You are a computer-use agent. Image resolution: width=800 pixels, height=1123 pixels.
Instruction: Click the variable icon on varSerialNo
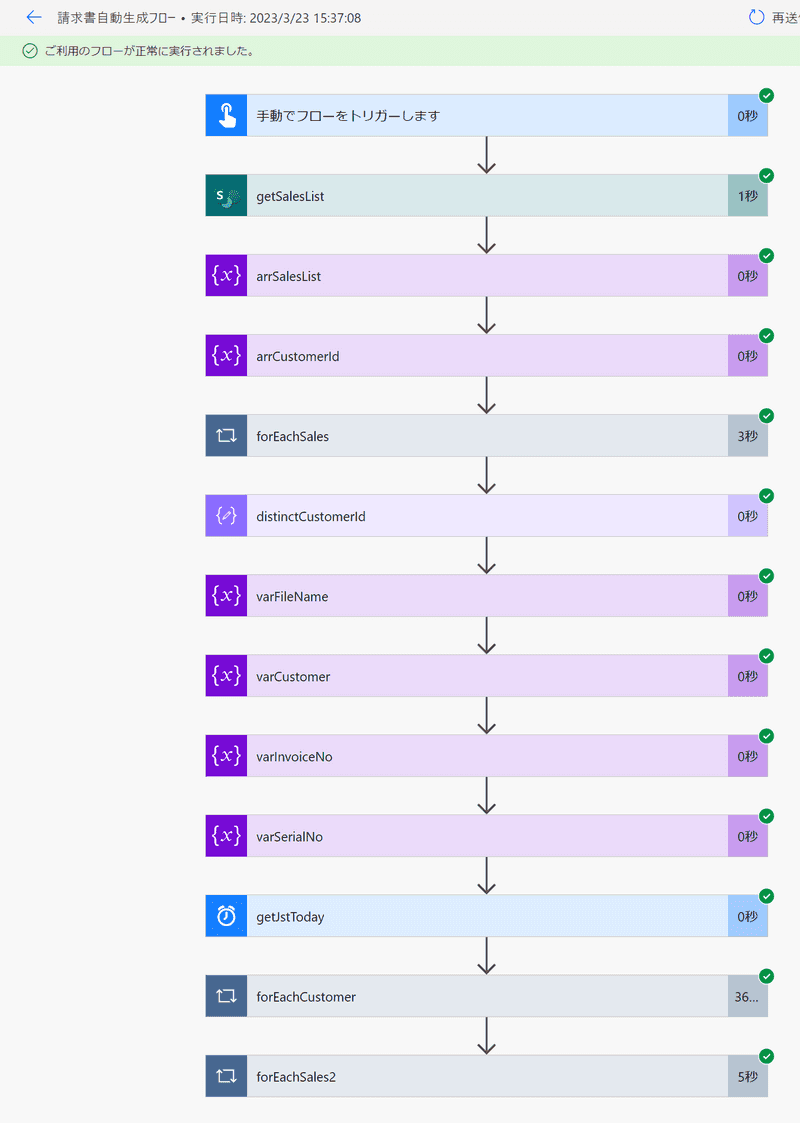tap(226, 836)
